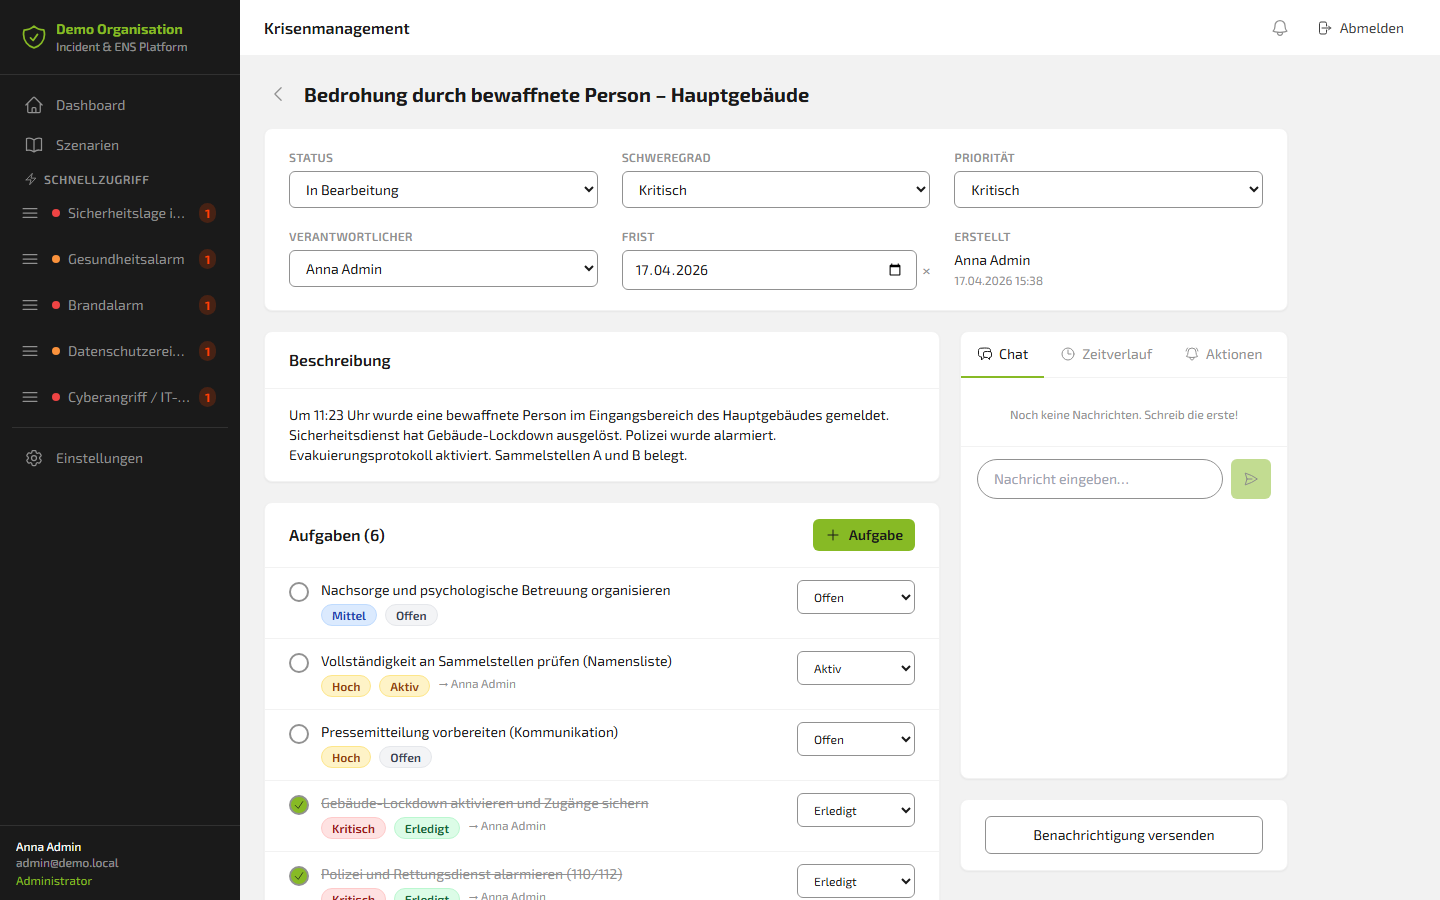Click hamburger icon next to Cyberangriff

pyautogui.click(x=30, y=397)
